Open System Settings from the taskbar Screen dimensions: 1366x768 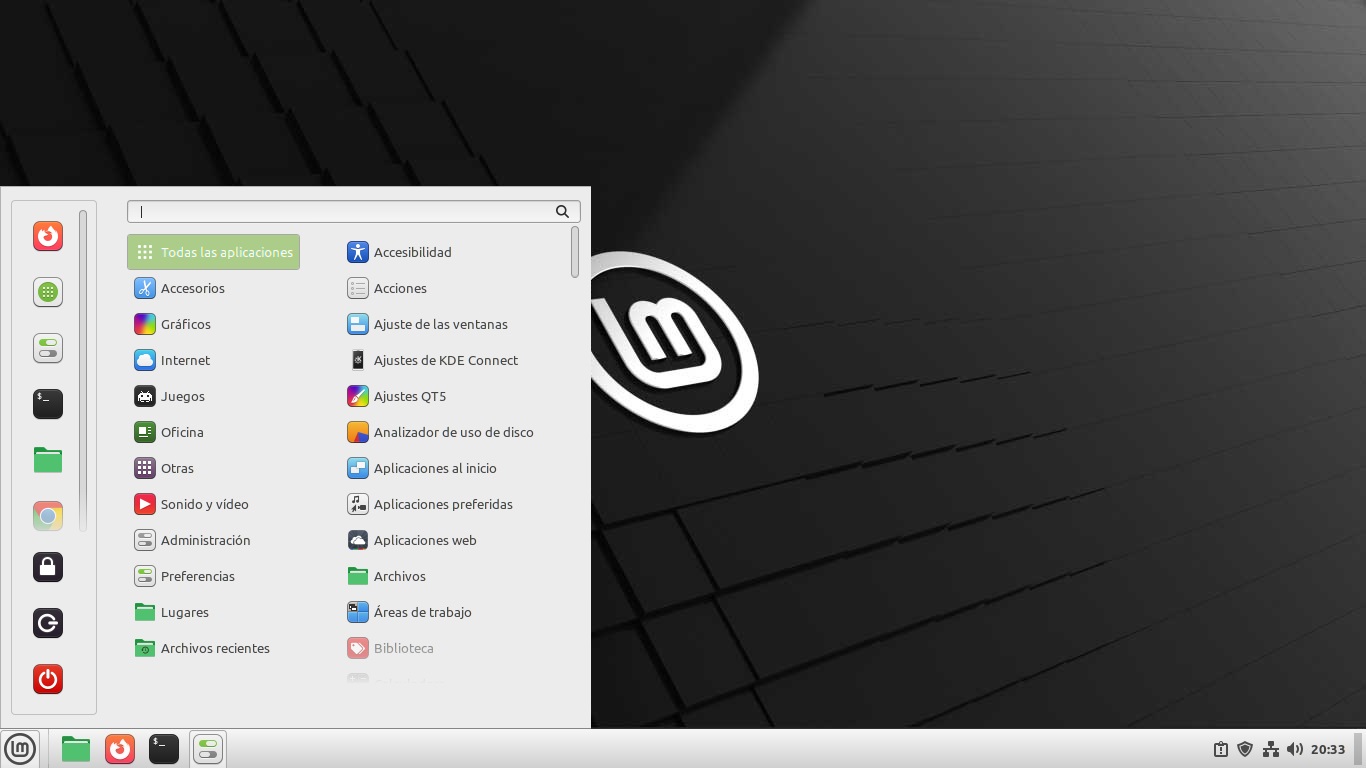tap(208, 748)
